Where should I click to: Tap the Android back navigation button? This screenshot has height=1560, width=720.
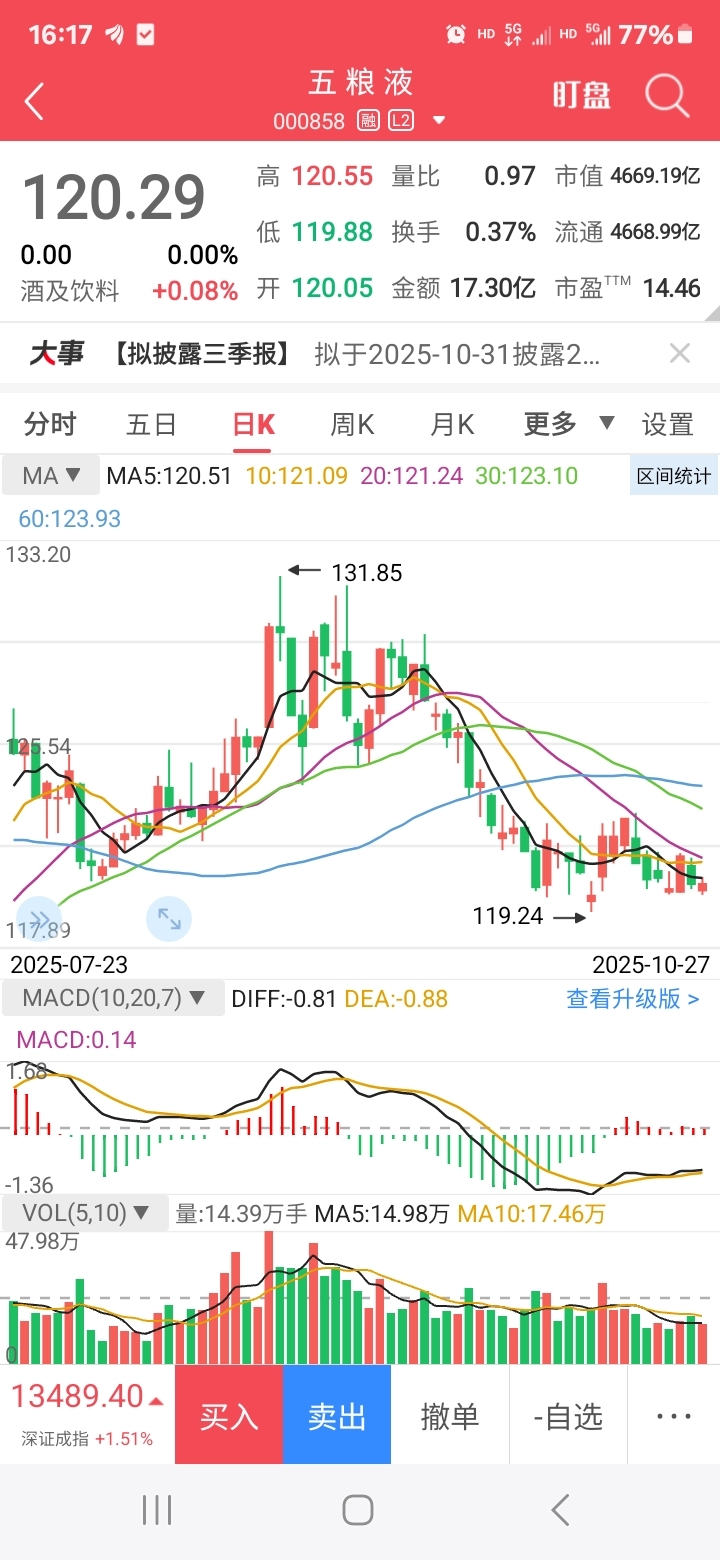[x=560, y=1510]
